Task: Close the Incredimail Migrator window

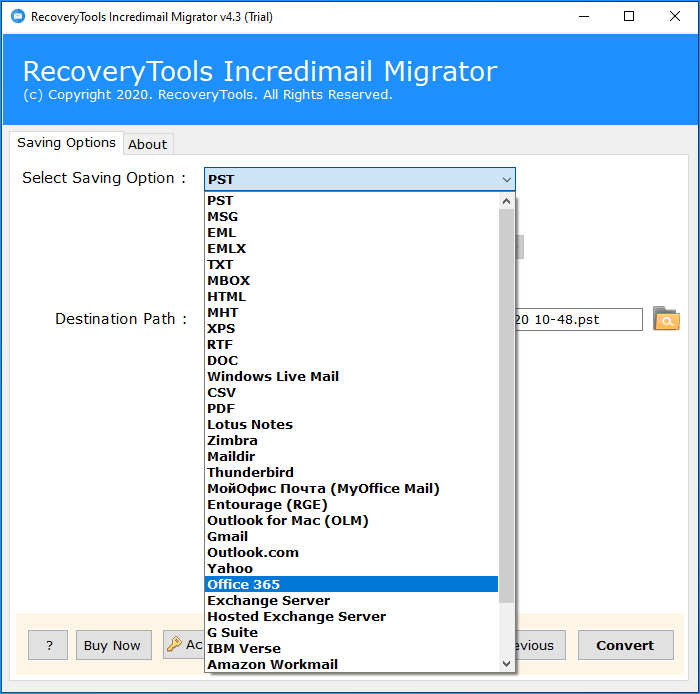Action: (x=675, y=17)
